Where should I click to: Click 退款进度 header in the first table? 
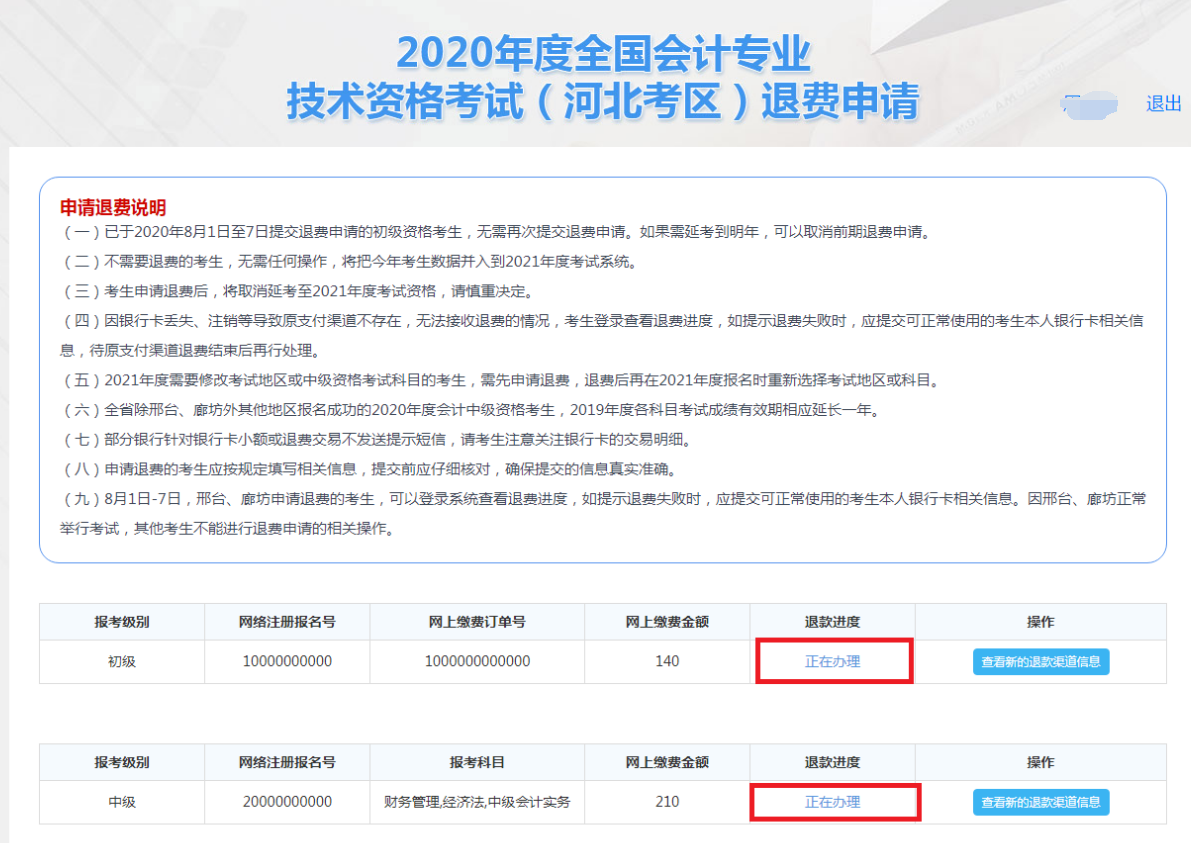tap(832, 622)
